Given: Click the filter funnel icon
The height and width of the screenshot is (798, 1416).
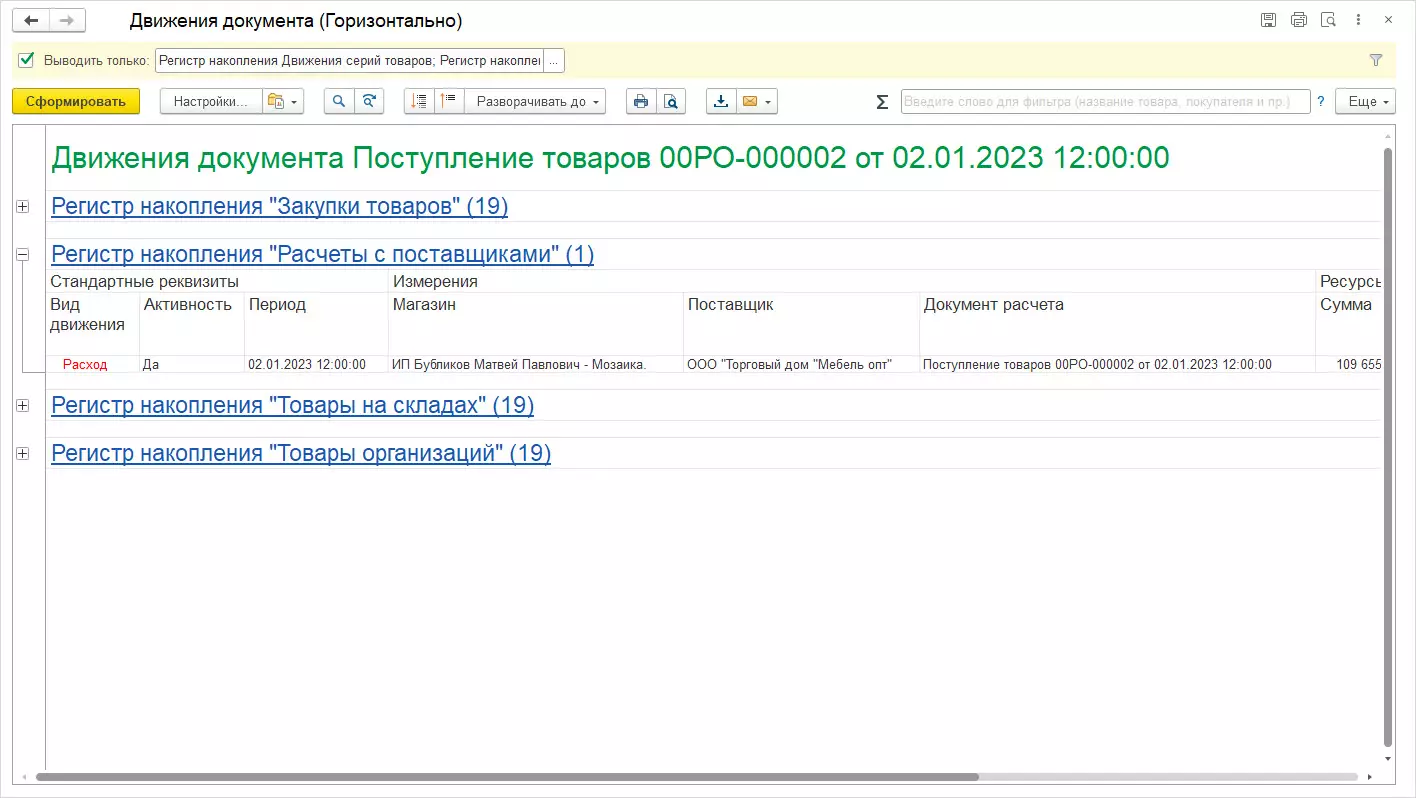Looking at the screenshot, I should [1376, 60].
